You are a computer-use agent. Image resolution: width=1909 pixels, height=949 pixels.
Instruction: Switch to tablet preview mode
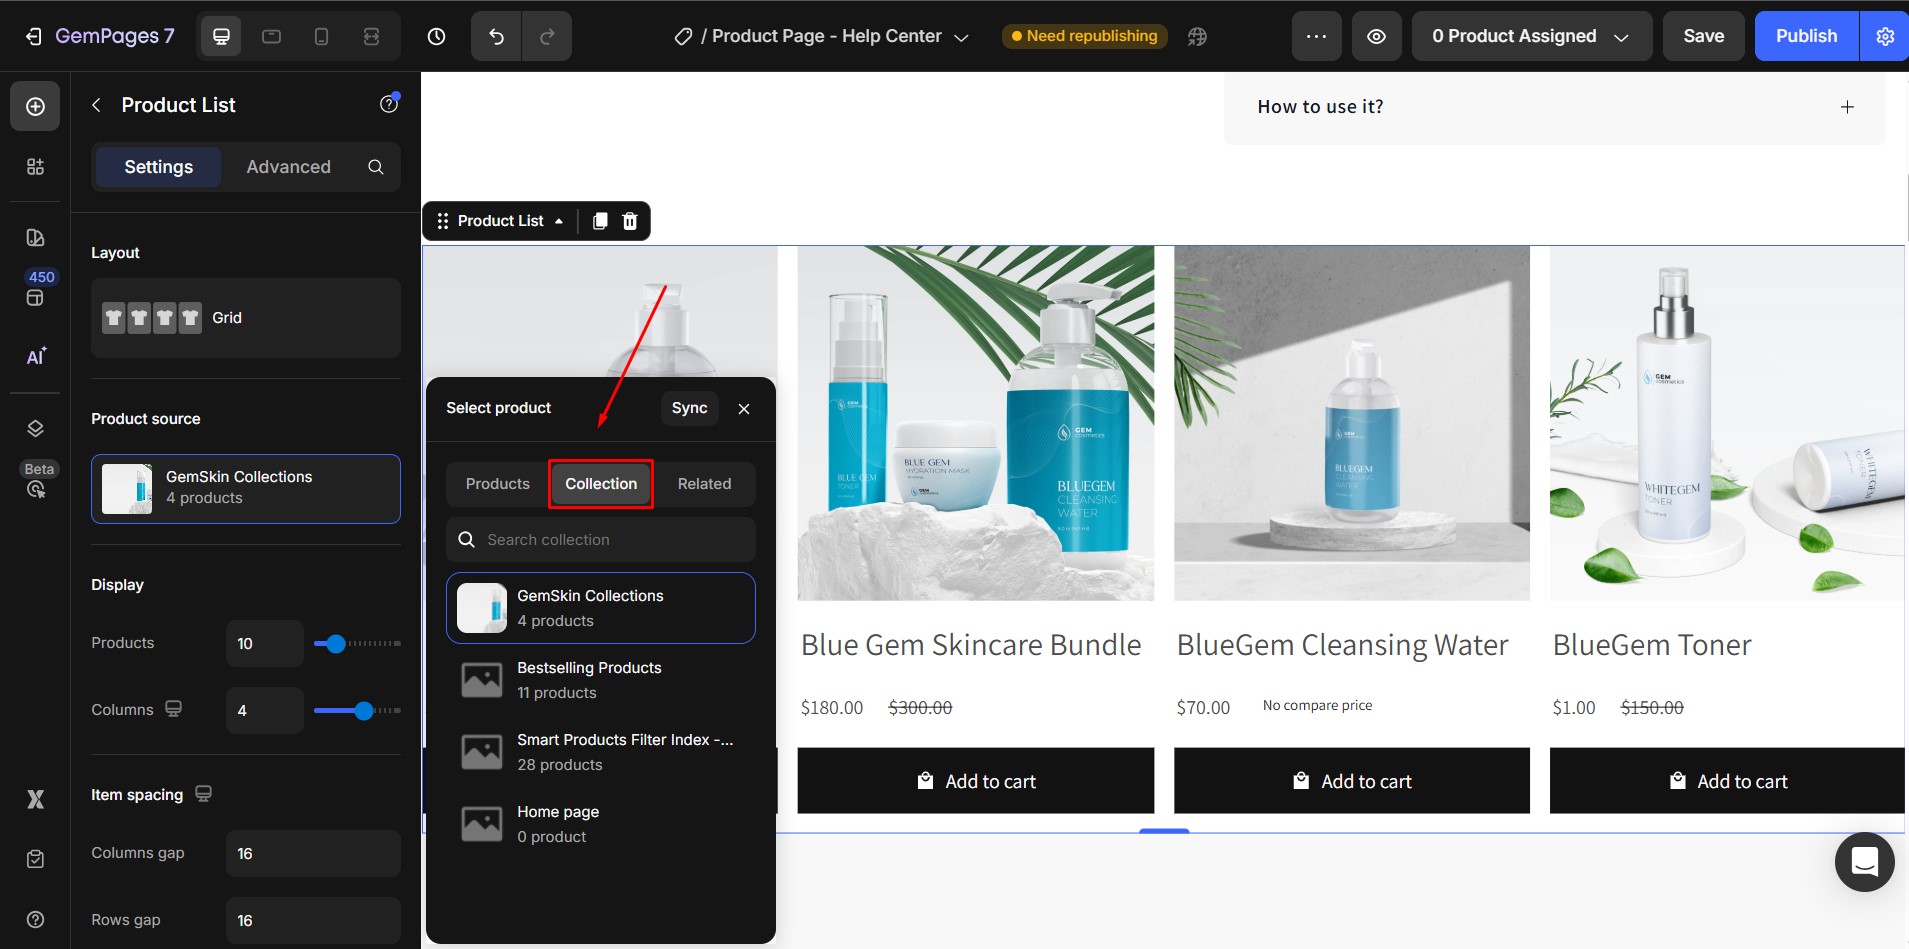coord(271,36)
